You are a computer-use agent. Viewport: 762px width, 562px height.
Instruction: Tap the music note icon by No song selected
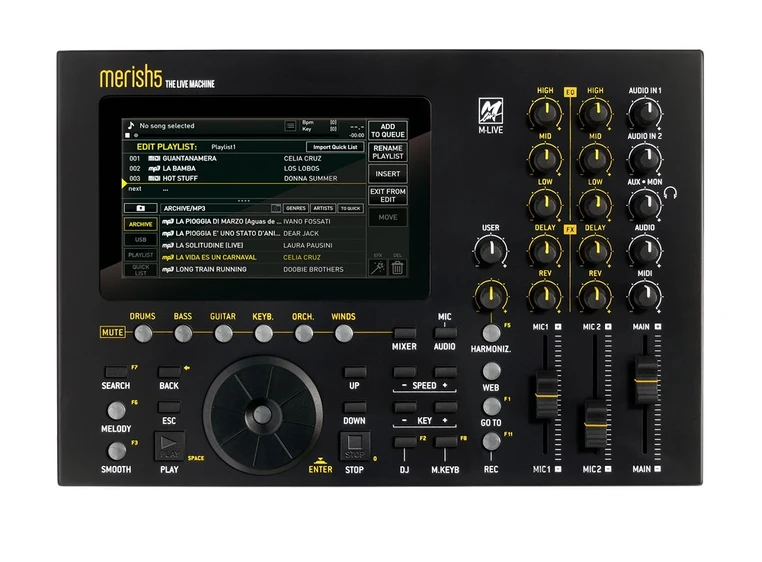[x=130, y=125]
